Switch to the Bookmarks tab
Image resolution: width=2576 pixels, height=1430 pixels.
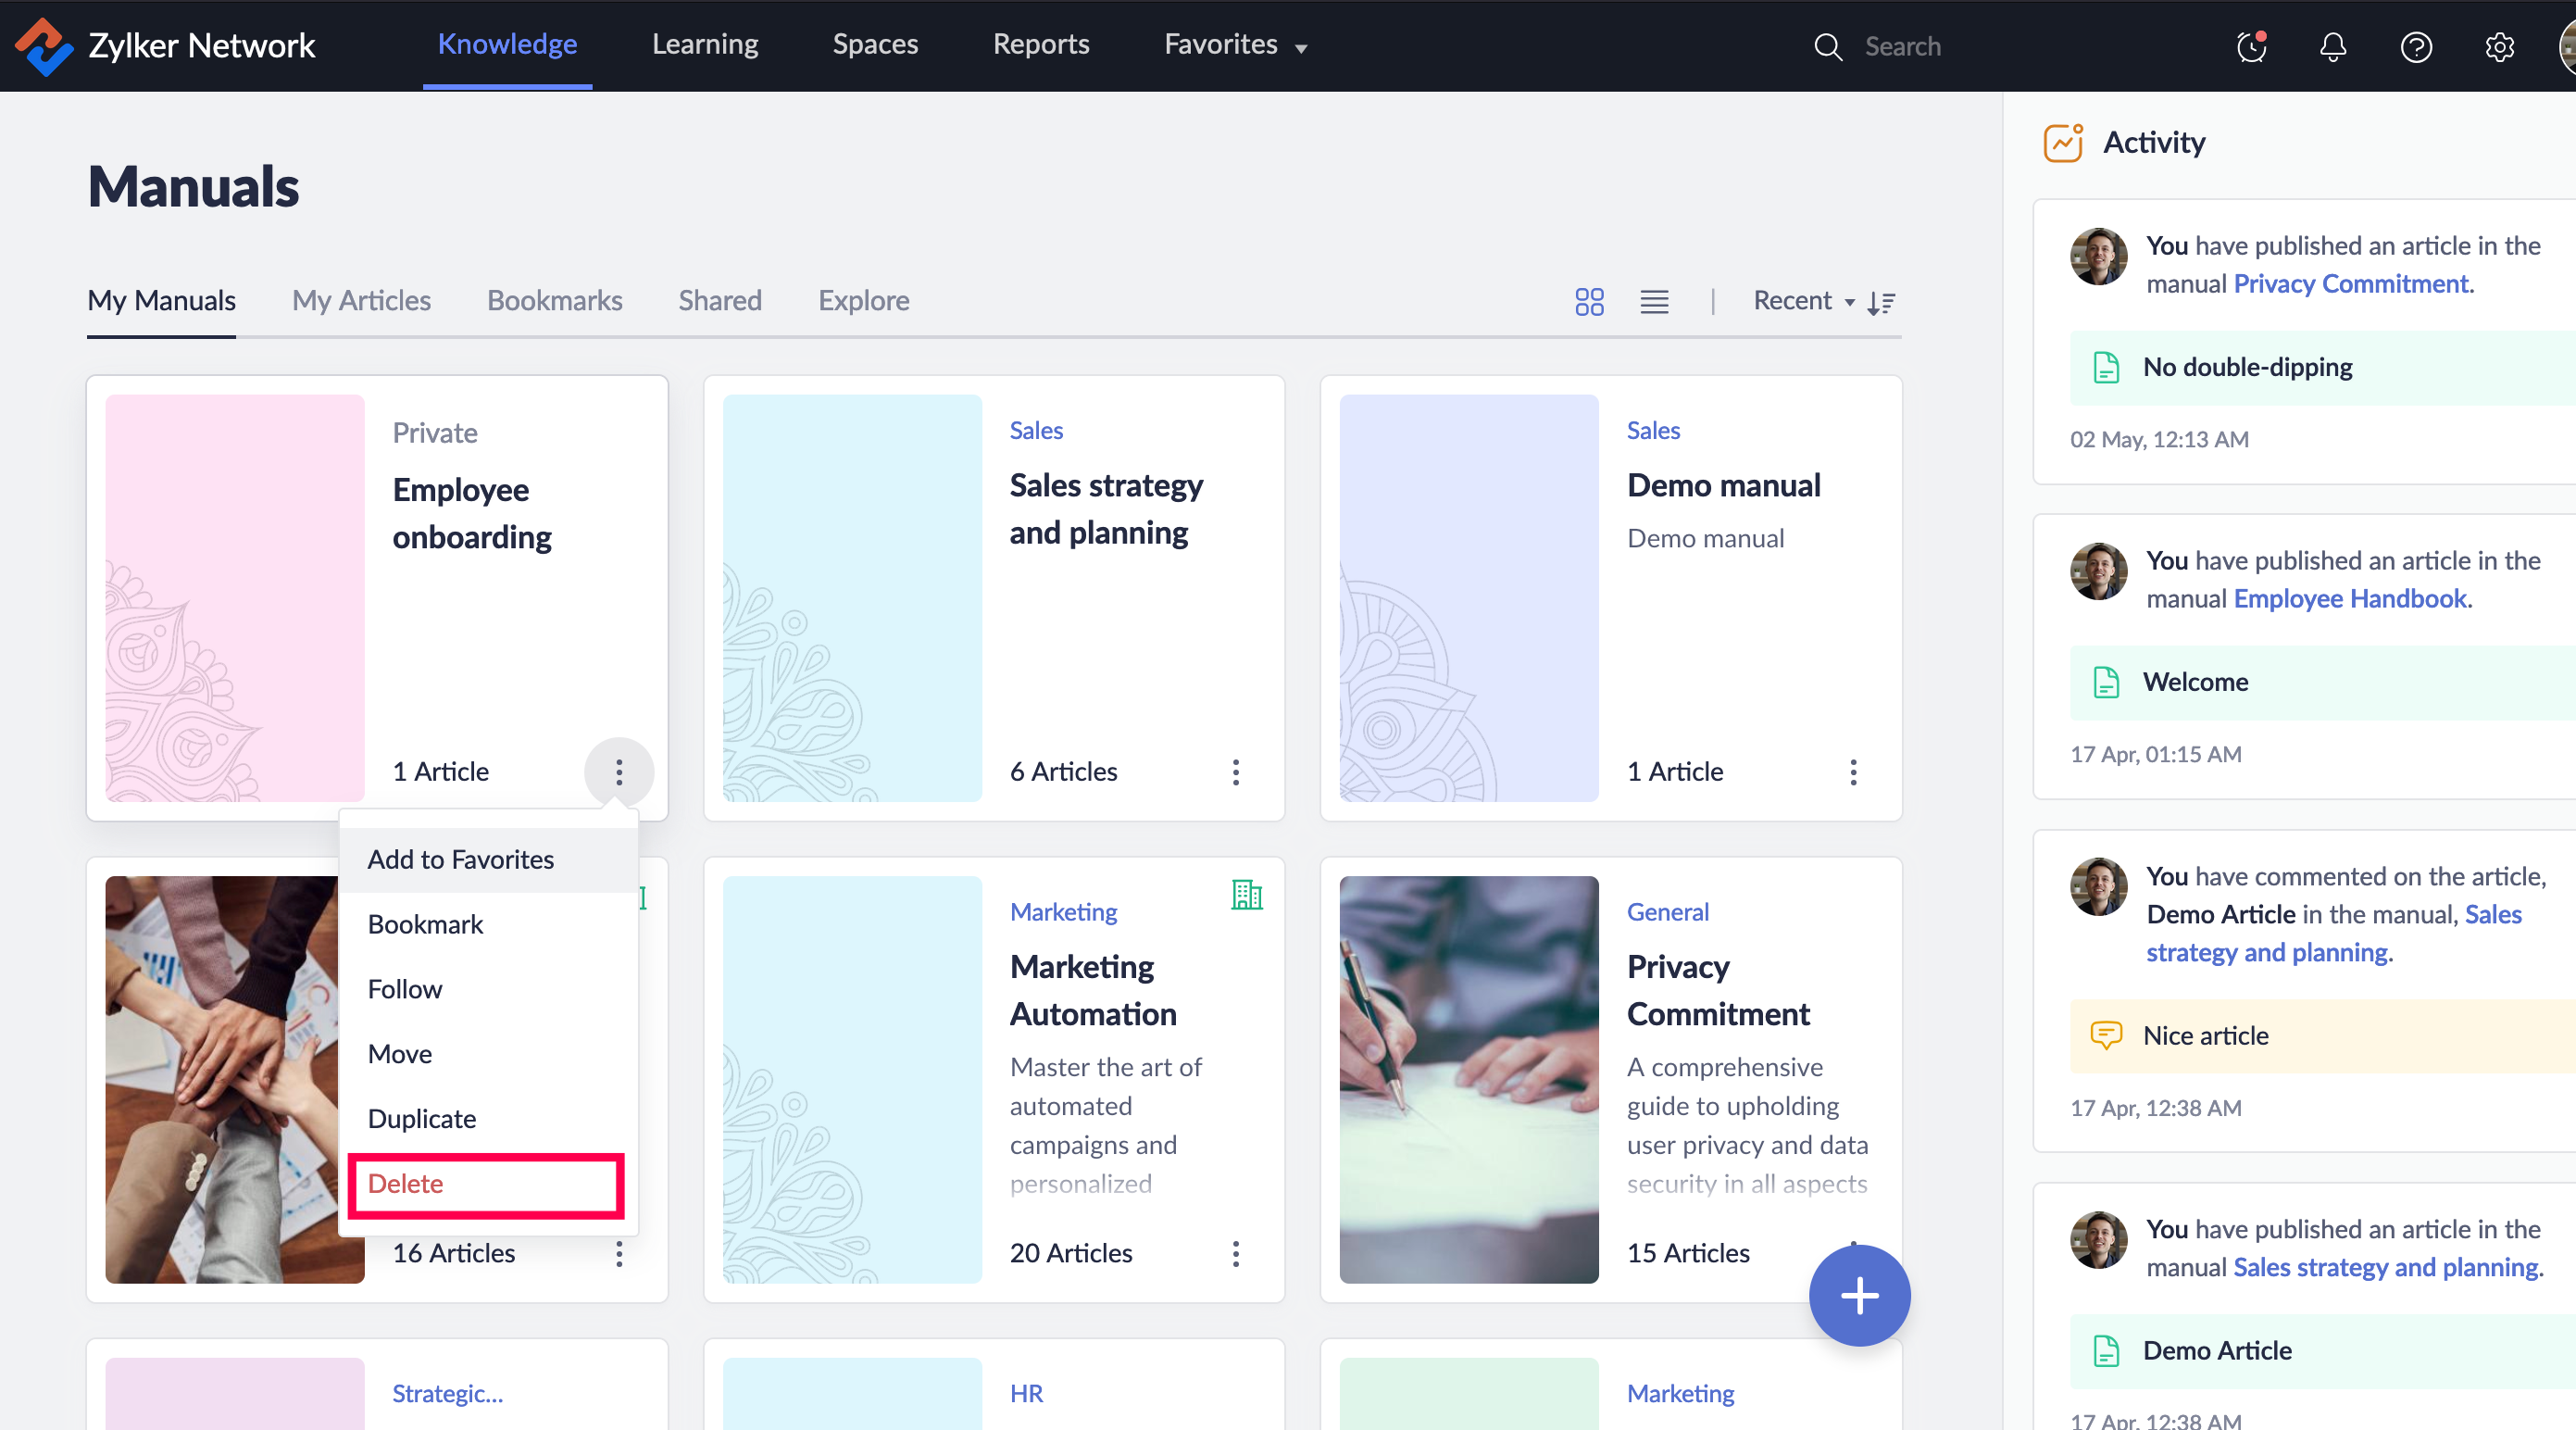point(554,301)
